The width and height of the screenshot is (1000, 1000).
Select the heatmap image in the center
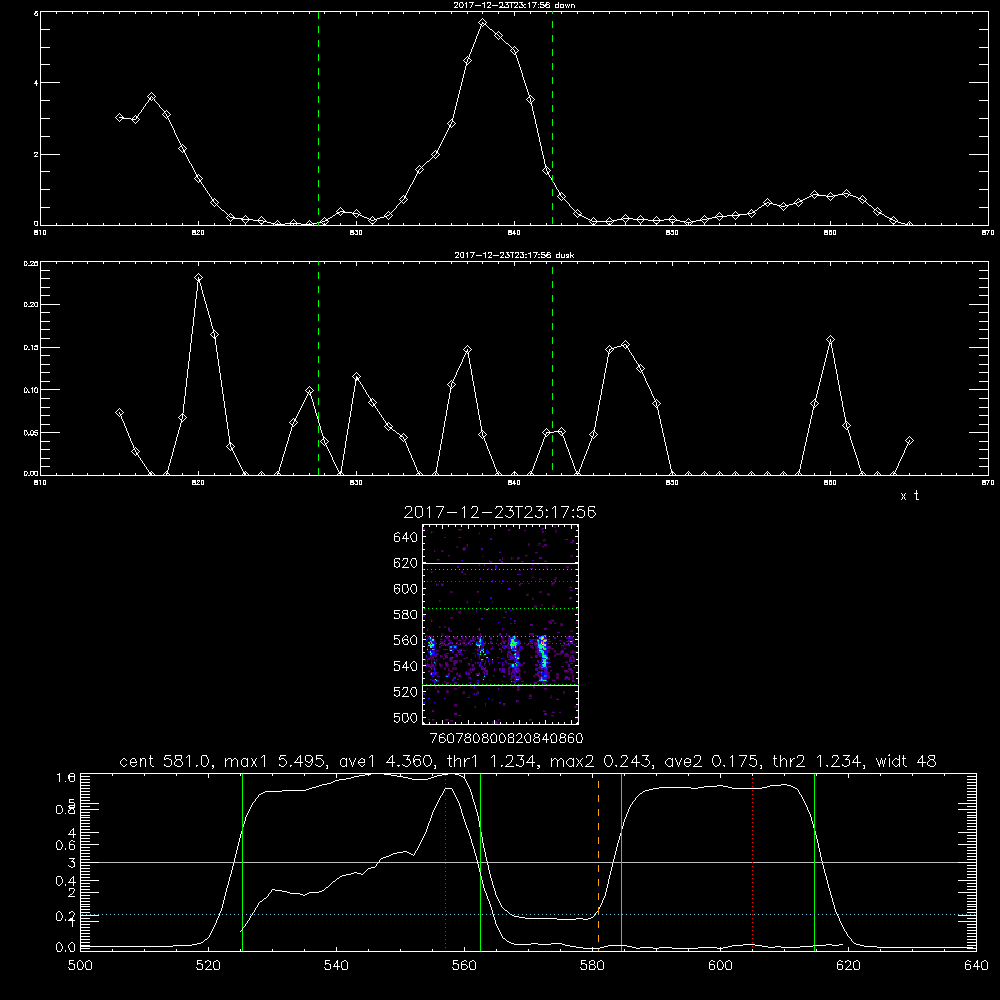501,624
